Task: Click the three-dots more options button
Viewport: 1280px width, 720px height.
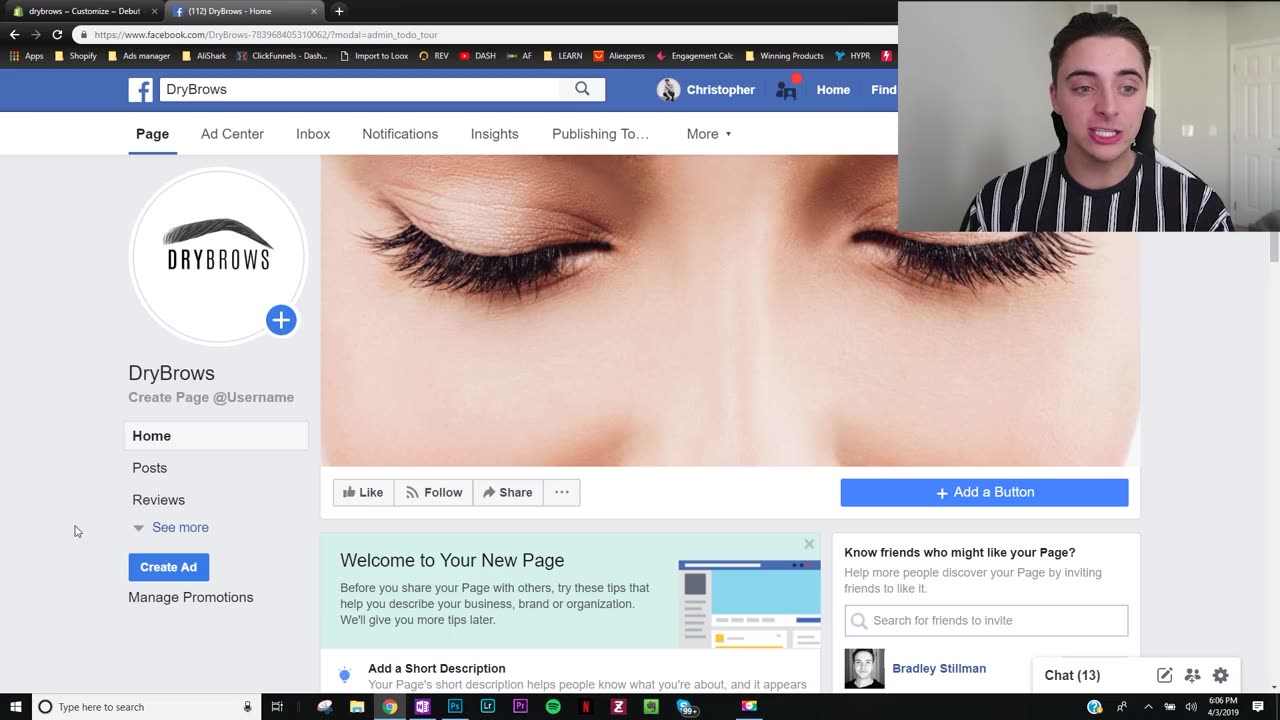Action: point(562,492)
